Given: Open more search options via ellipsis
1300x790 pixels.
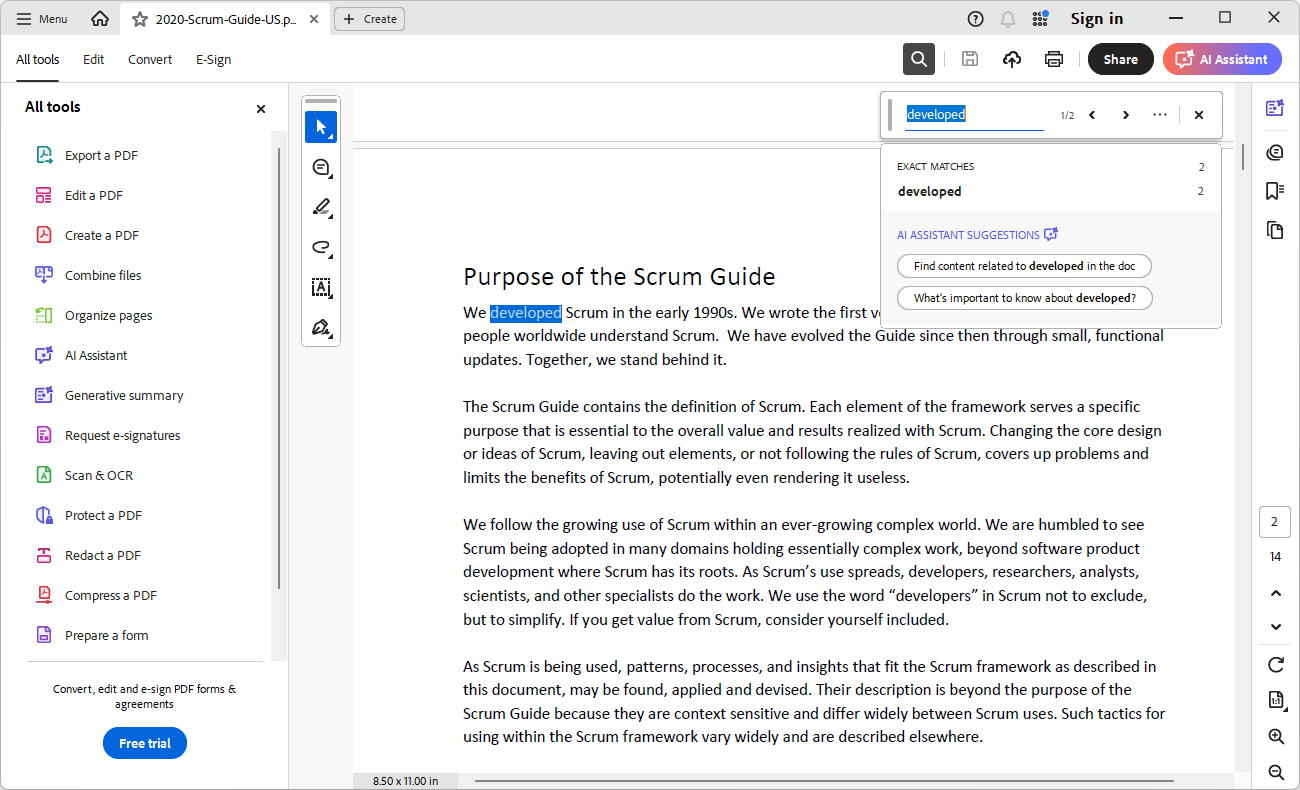Looking at the screenshot, I should (1159, 114).
